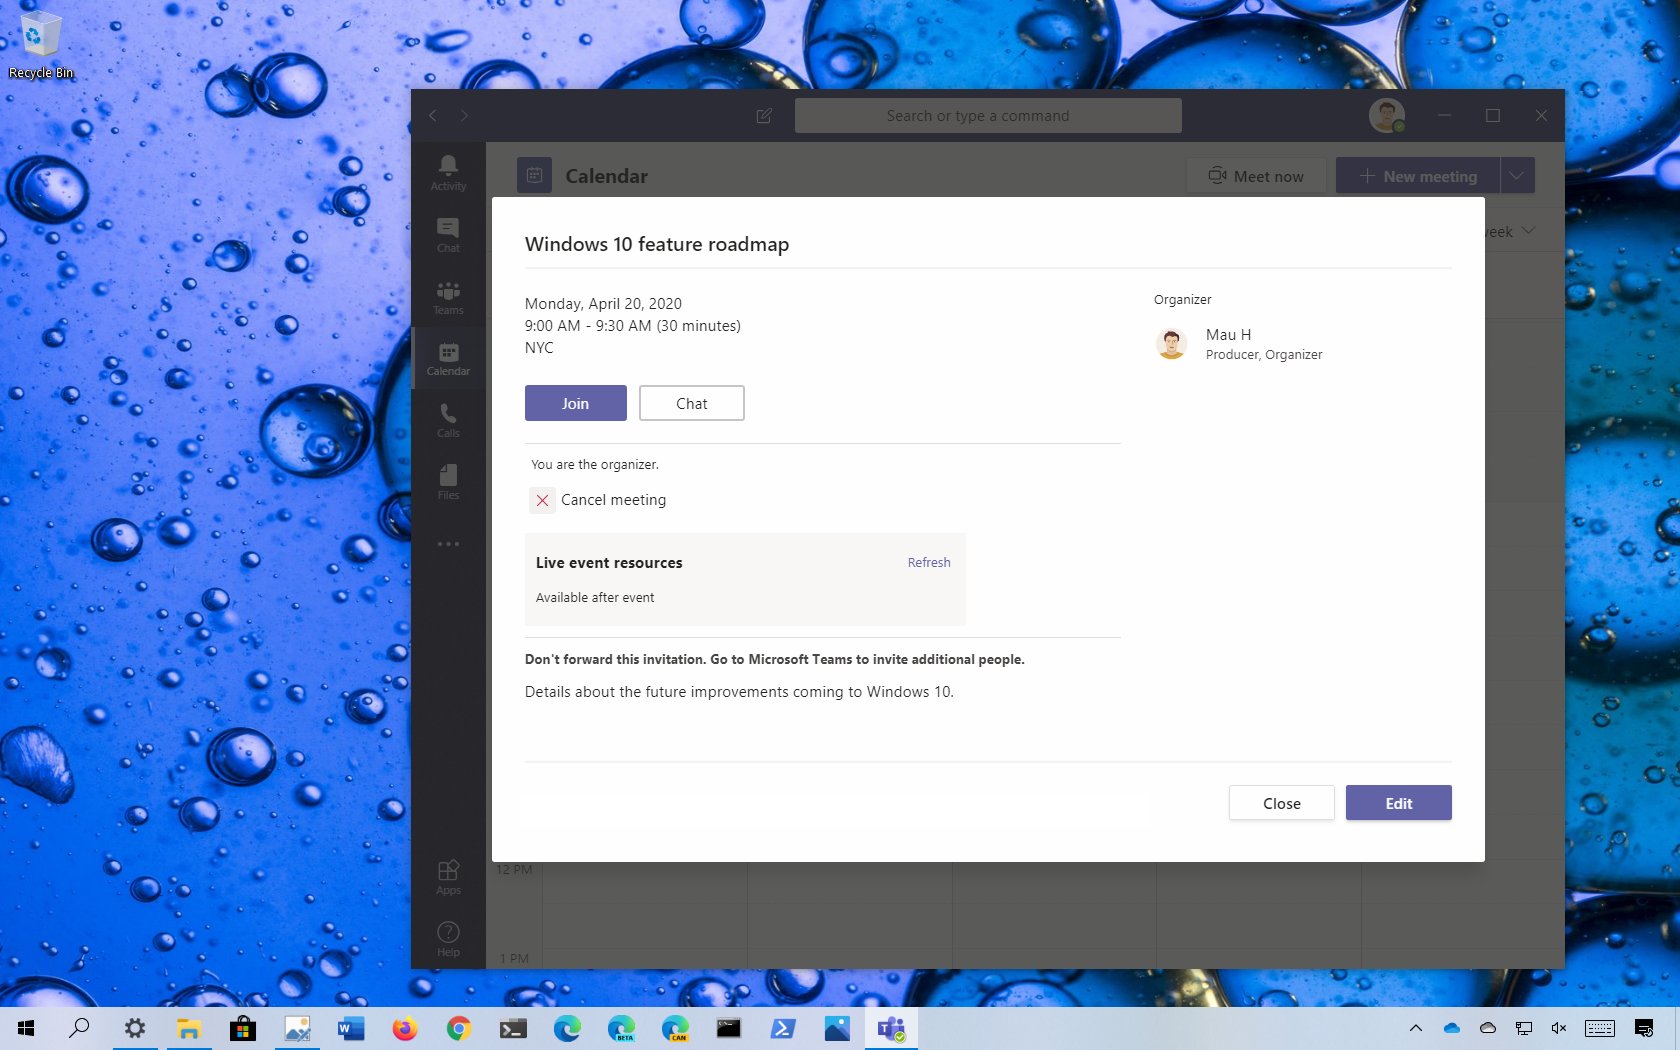Open Windows Start menu
Screen dimensions: 1680x1050
click(27, 1028)
